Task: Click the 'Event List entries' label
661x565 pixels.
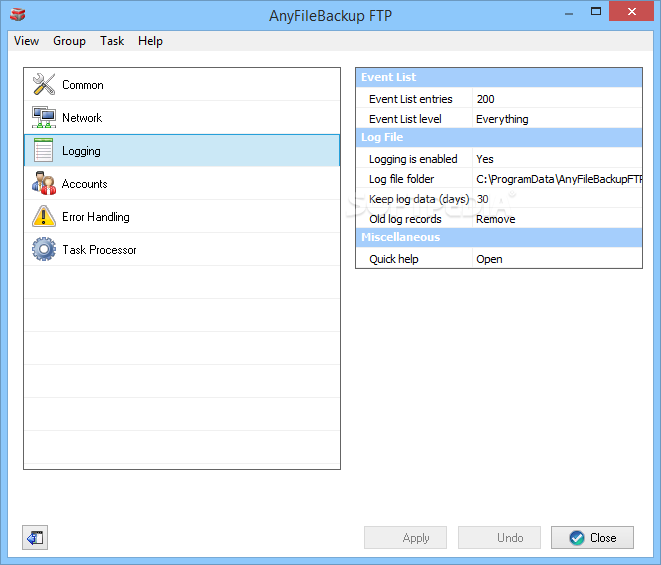Action: 411,99
